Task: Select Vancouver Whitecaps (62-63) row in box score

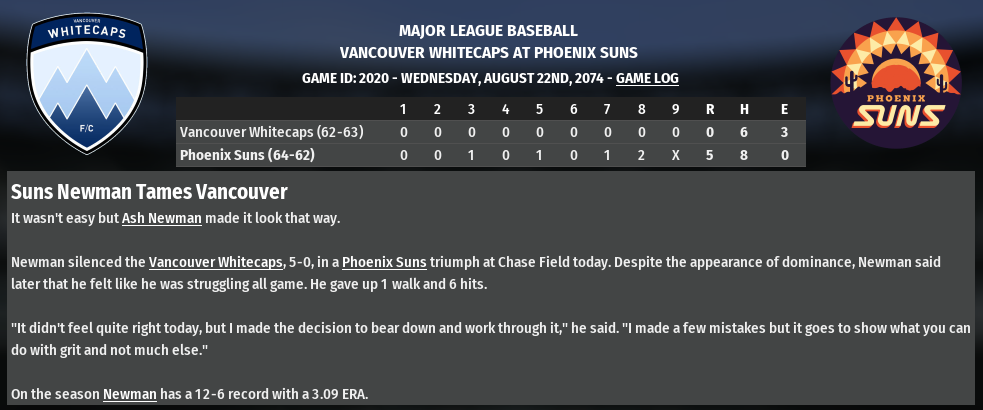Action: pyautogui.click(x=270, y=132)
